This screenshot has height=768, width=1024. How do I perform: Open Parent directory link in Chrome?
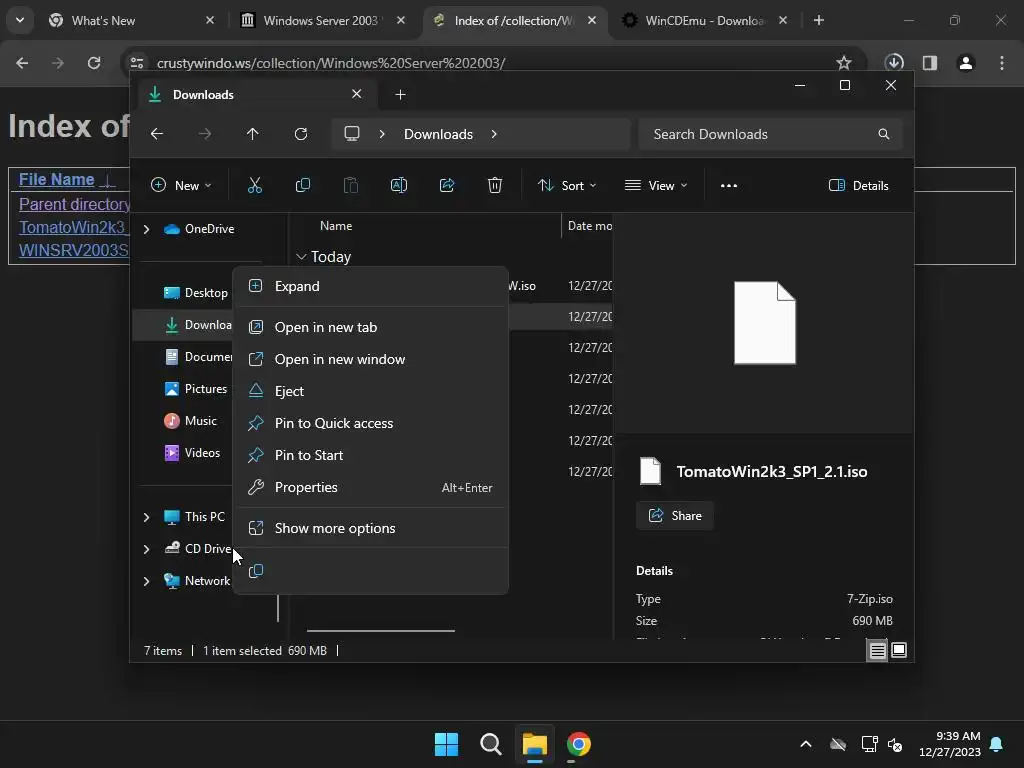pyautogui.click(x=74, y=204)
